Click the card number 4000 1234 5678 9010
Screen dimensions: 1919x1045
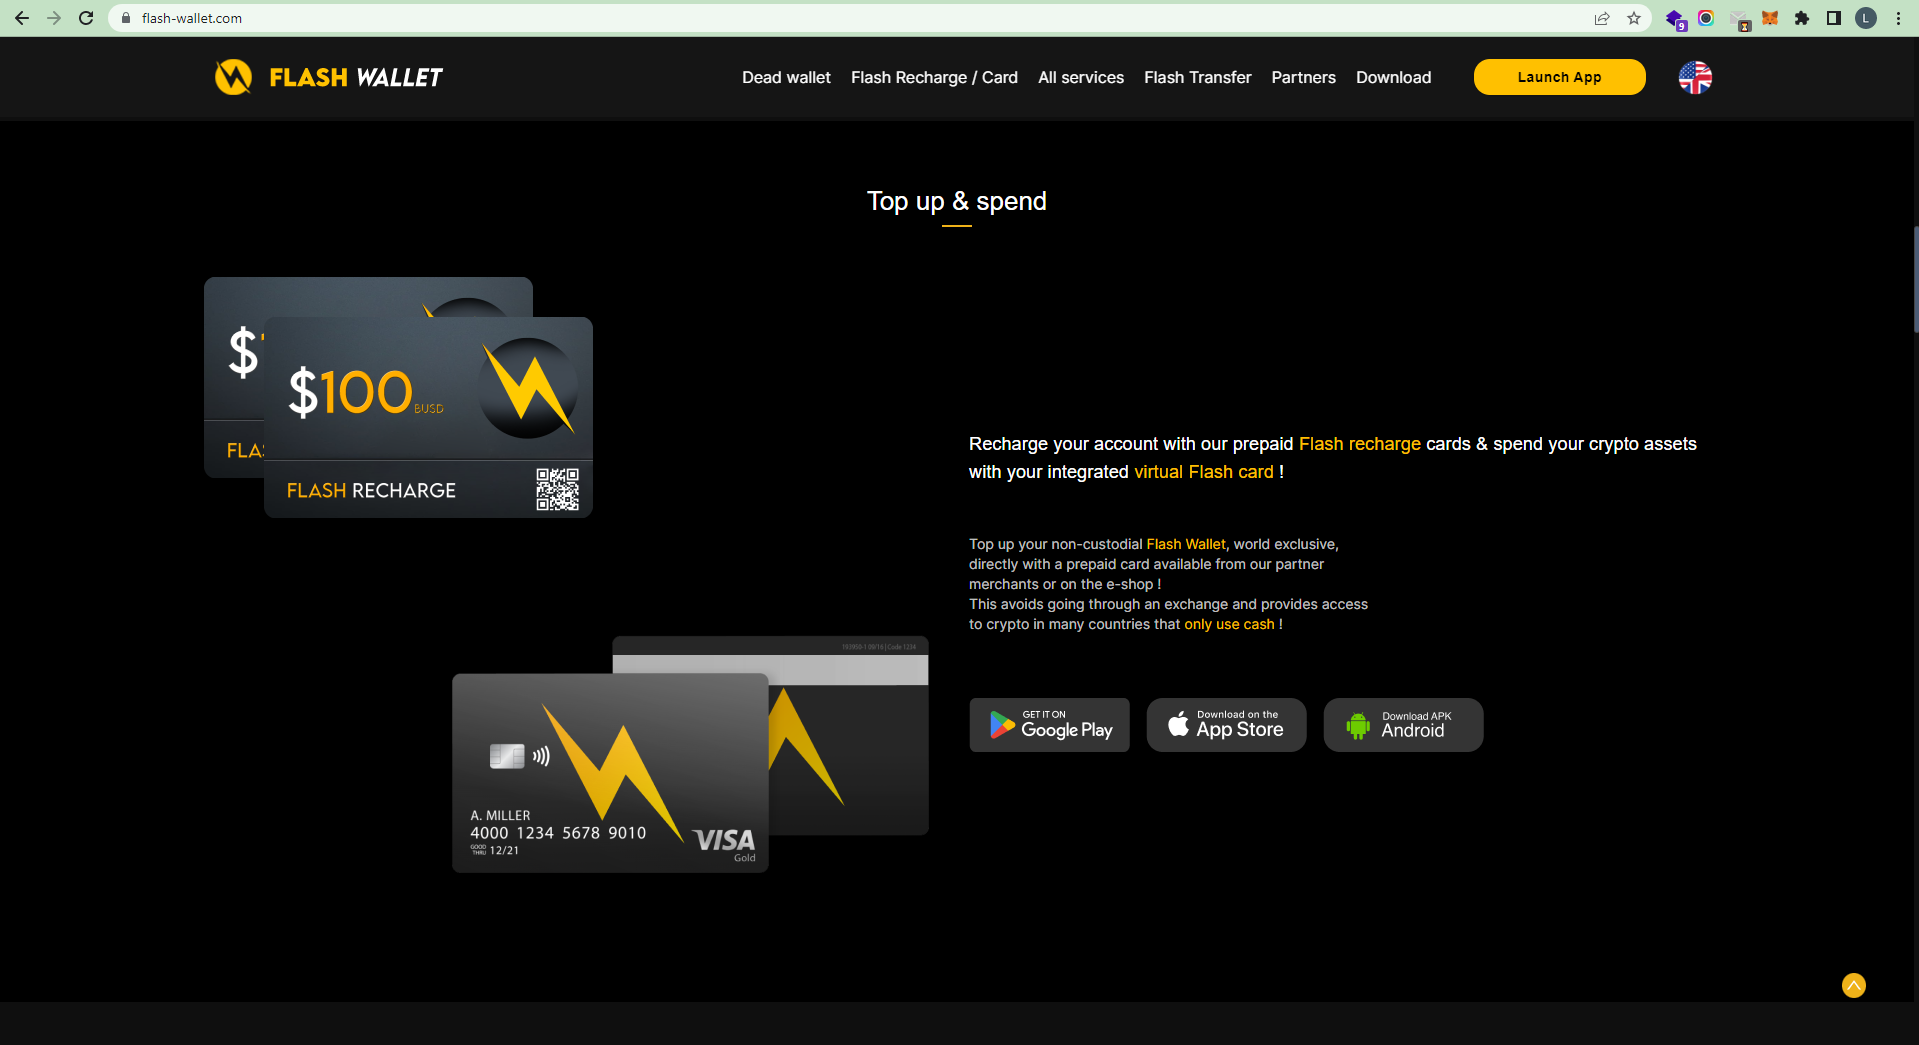pyautogui.click(x=558, y=833)
